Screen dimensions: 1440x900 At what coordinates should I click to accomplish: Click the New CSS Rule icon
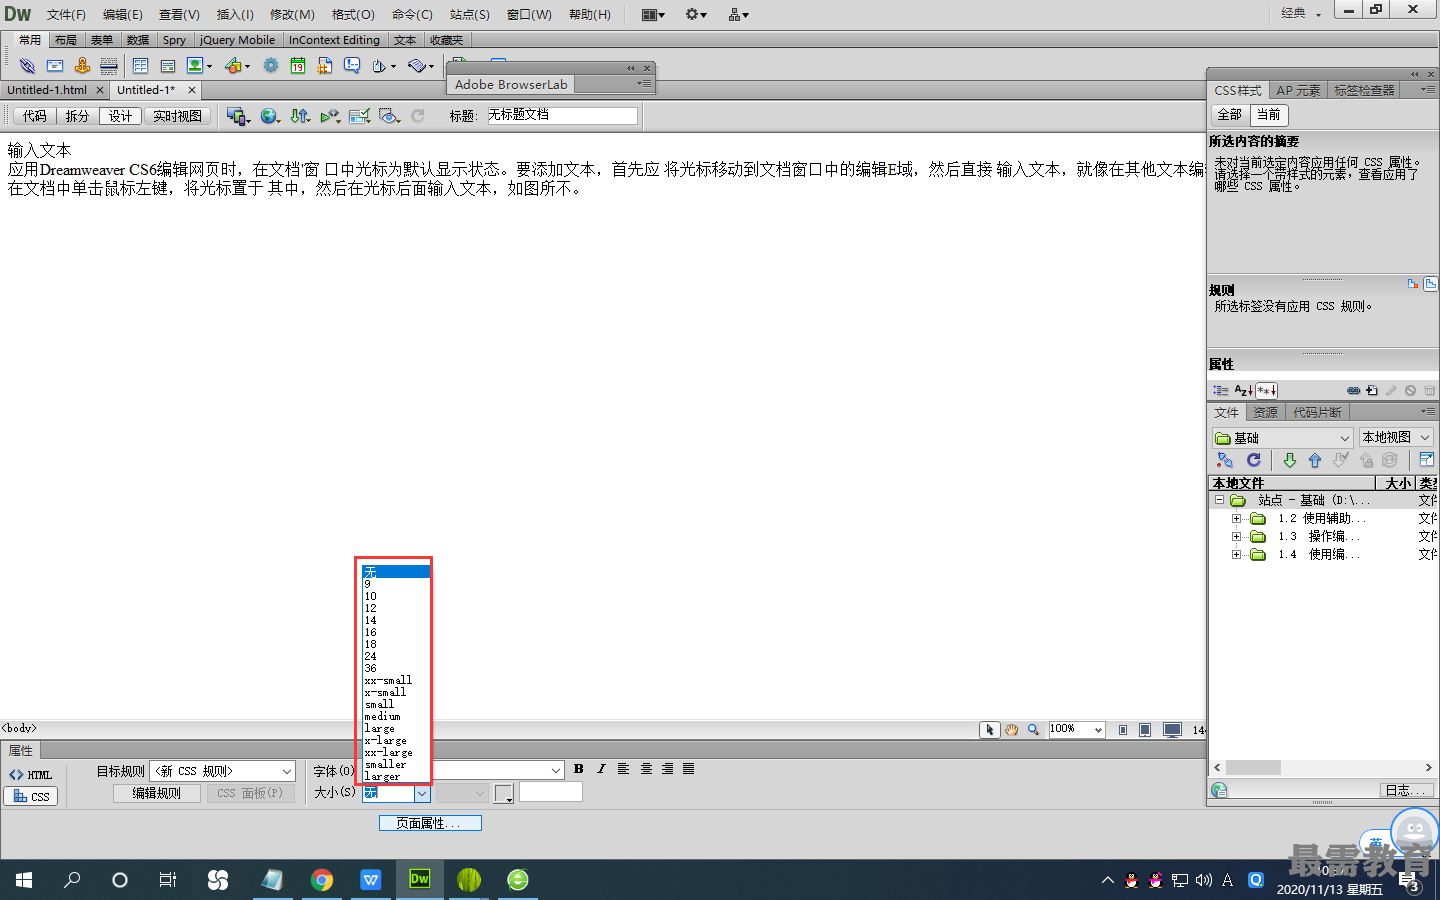(1372, 391)
